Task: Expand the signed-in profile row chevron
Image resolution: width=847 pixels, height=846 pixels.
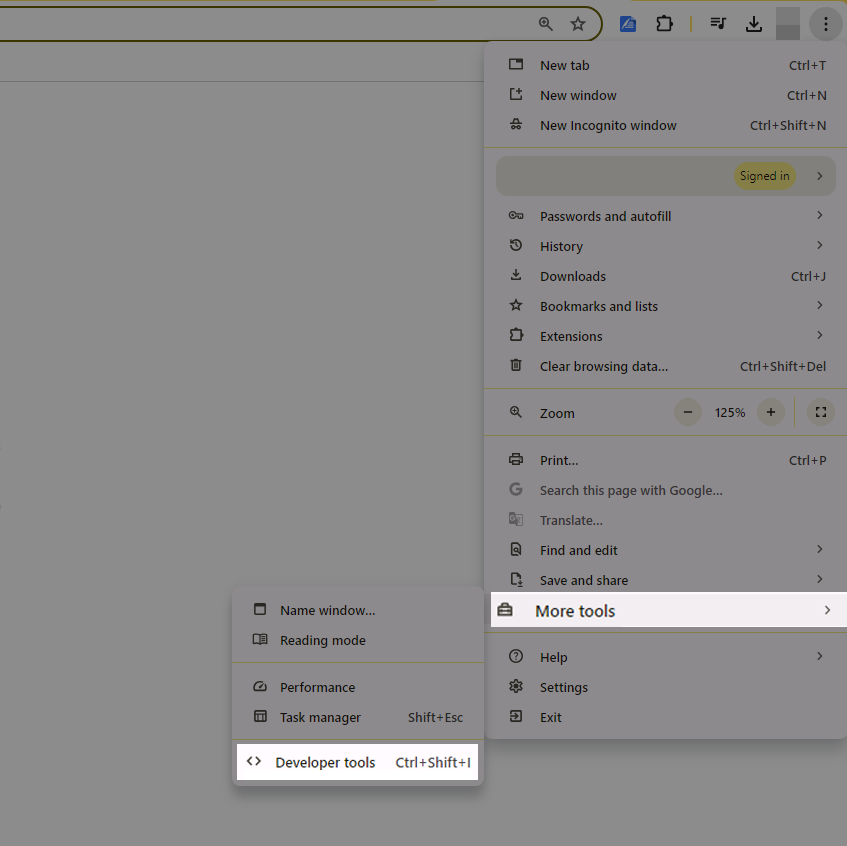Action: [x=819, y=176]
